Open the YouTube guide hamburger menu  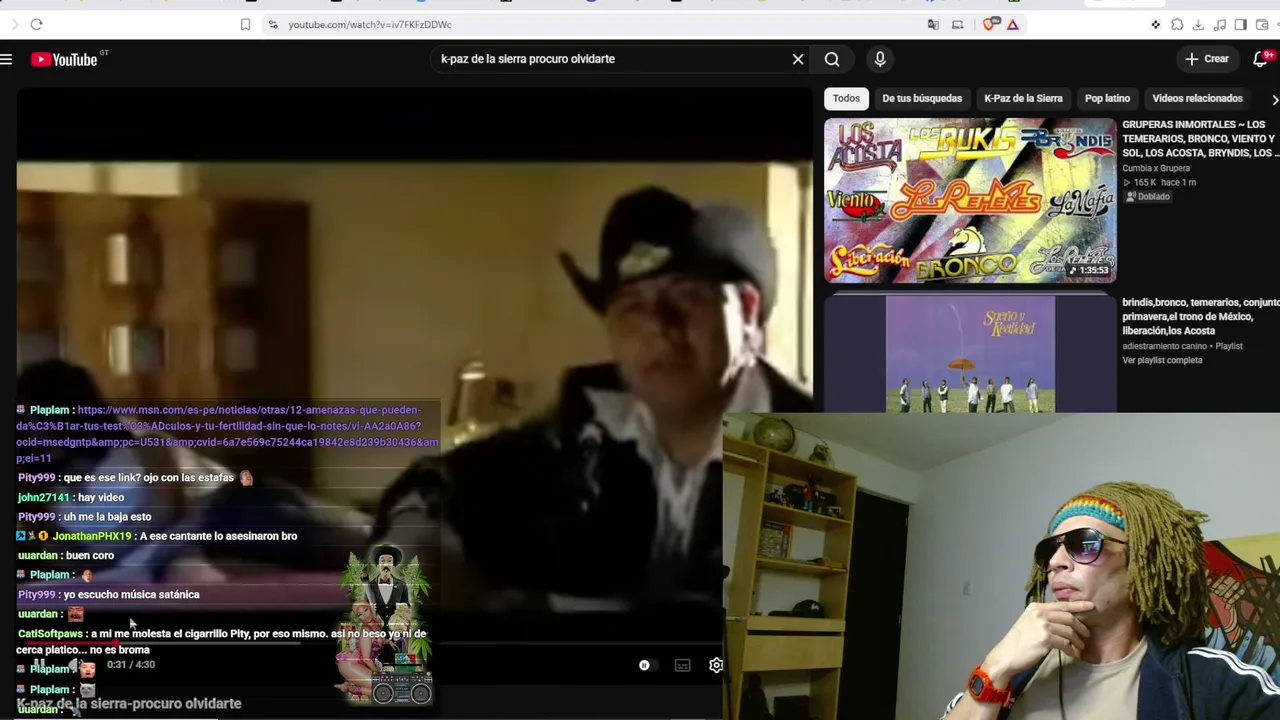[6, 59]
